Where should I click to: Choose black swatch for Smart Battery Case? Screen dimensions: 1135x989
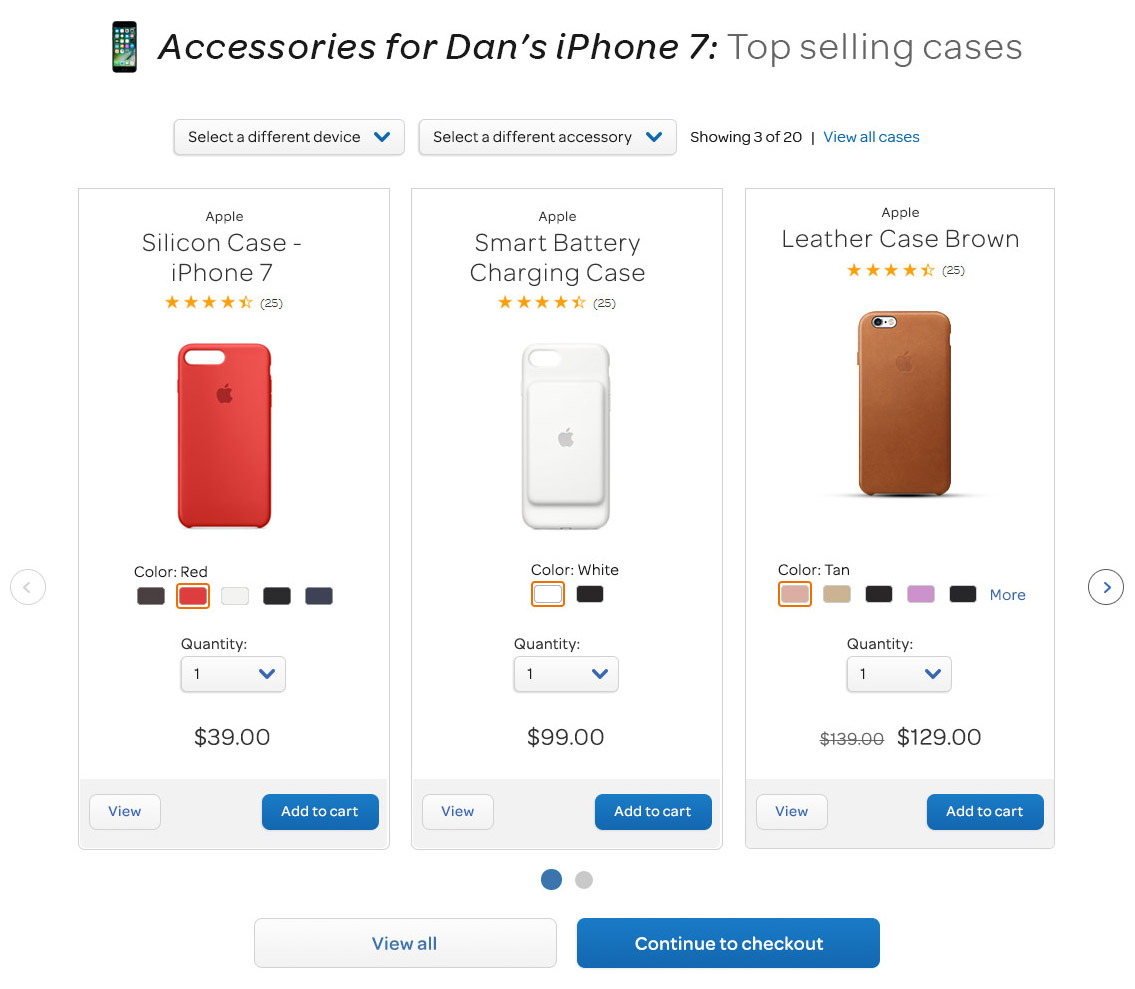coord(590,594)
